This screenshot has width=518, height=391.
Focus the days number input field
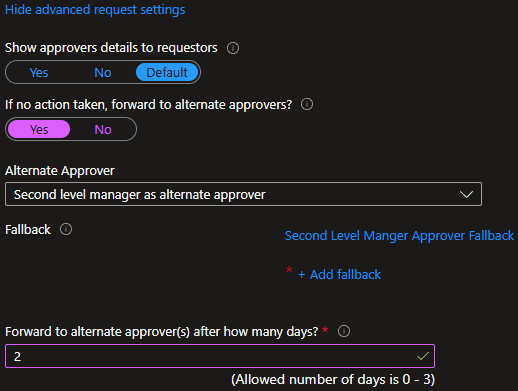coord(220,356)
